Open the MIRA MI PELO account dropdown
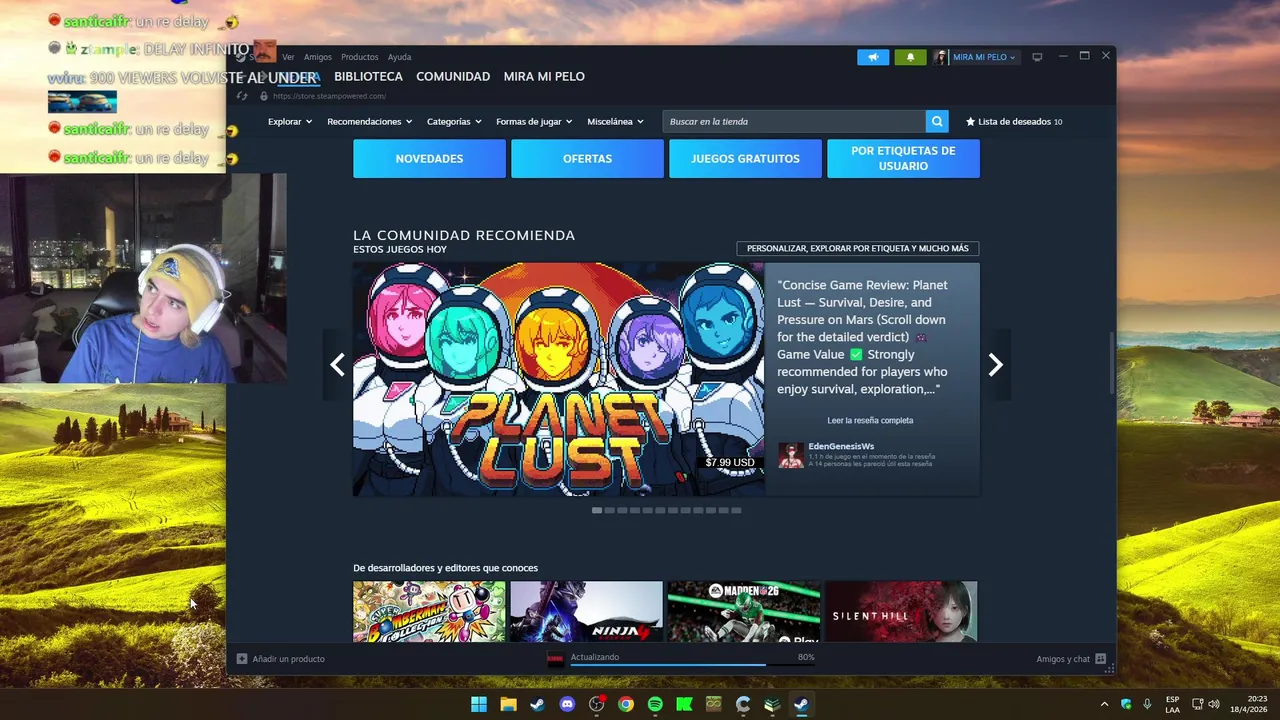 983,57
